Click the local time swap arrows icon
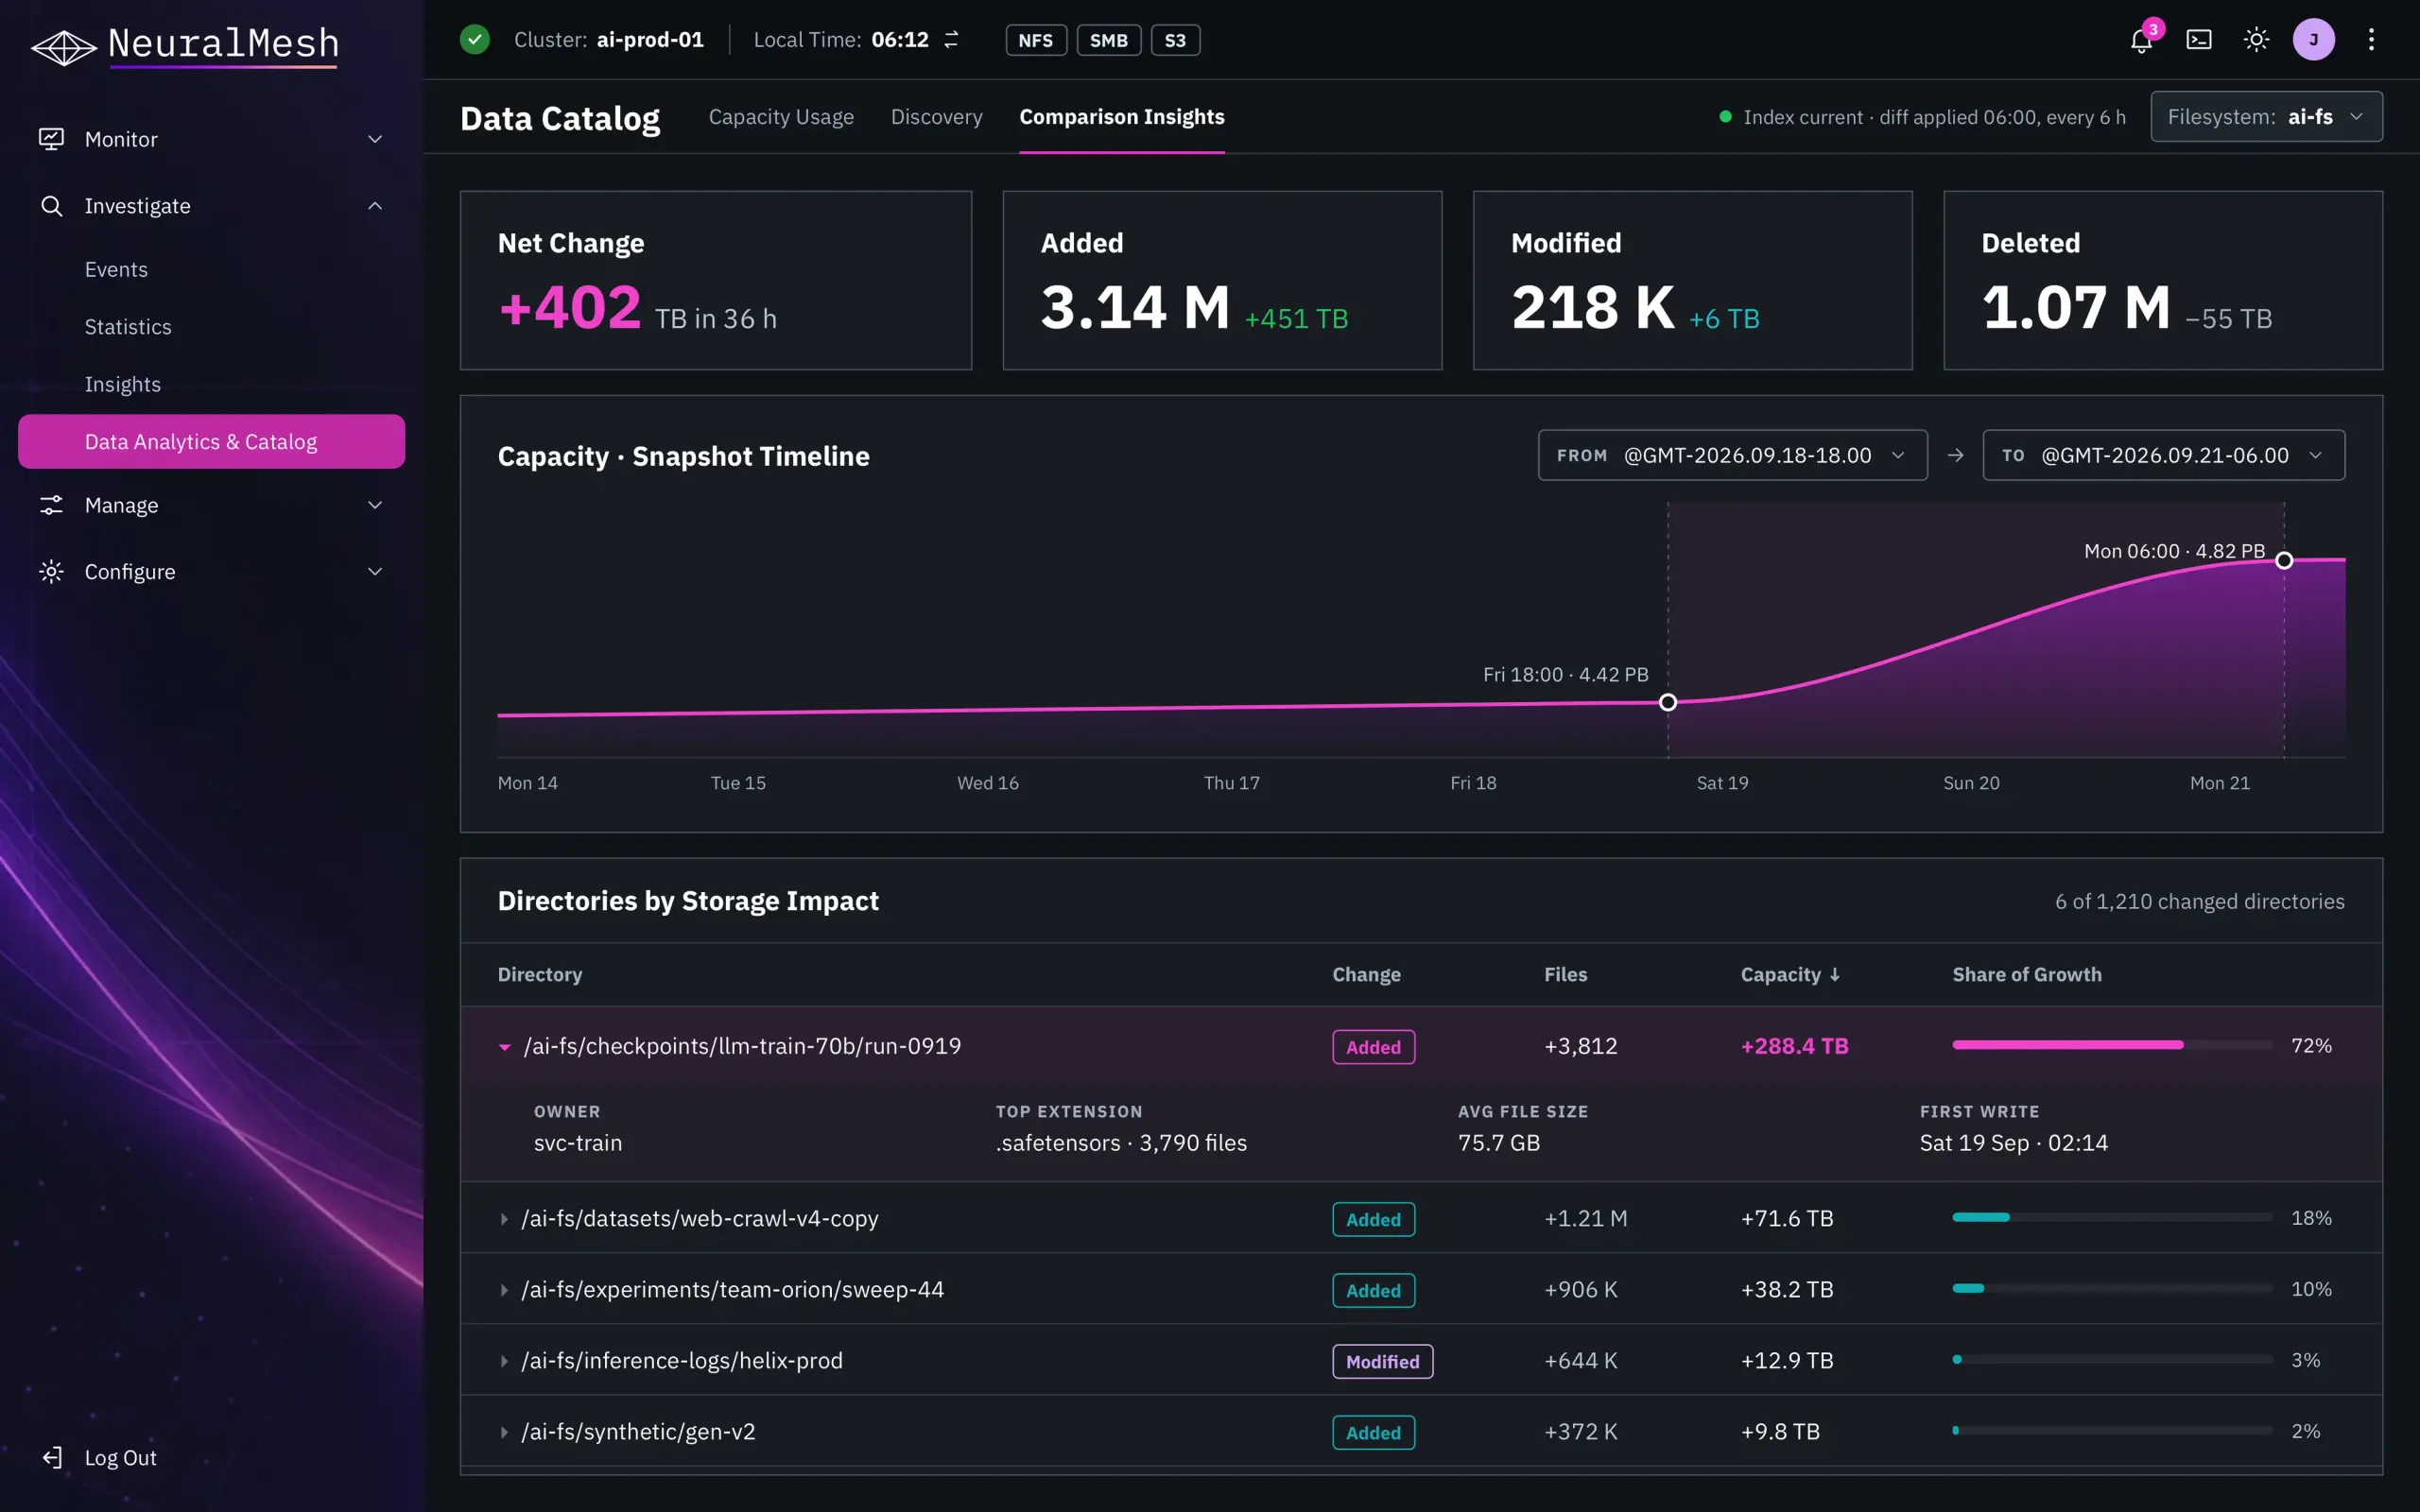Image resolution: width=2420 pixels, height=1512 pixels. pyautogui.click(x=951, y=40)
